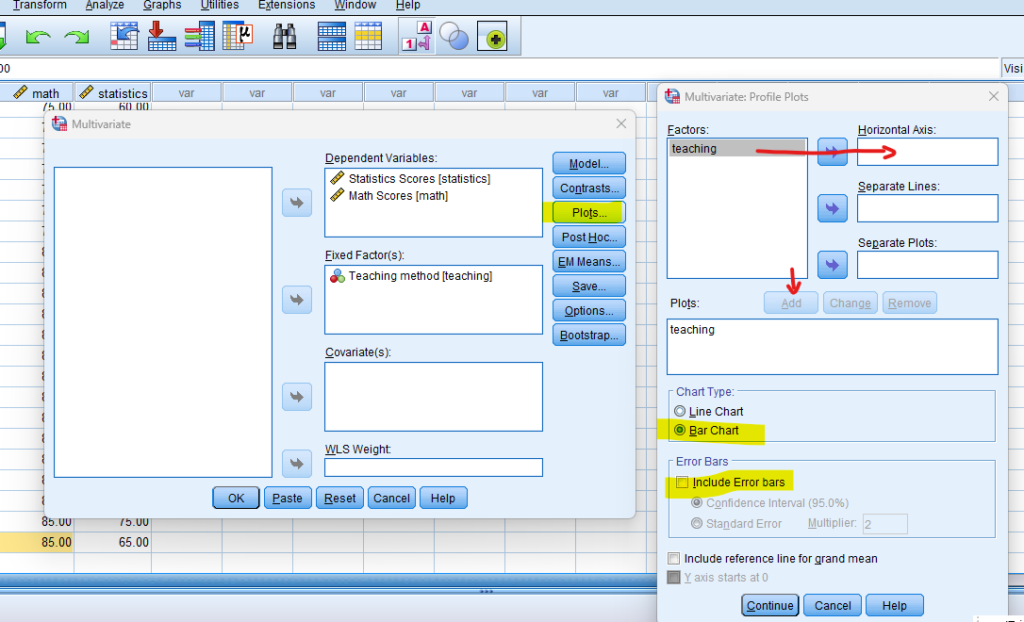Click the green Undo arrow icon
Screen dimensions: 1024x622
37,38
